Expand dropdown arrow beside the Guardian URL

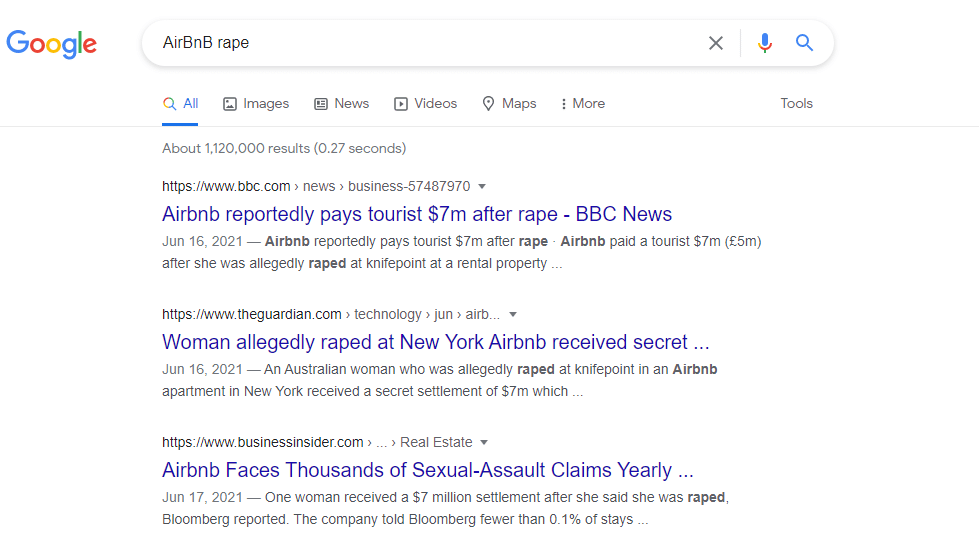[513, 314]
